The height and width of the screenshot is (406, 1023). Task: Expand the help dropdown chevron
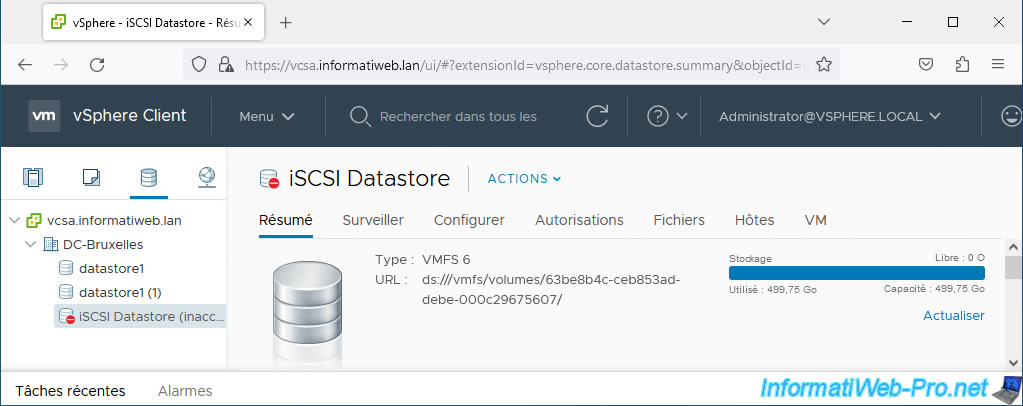tap(682, 116)
